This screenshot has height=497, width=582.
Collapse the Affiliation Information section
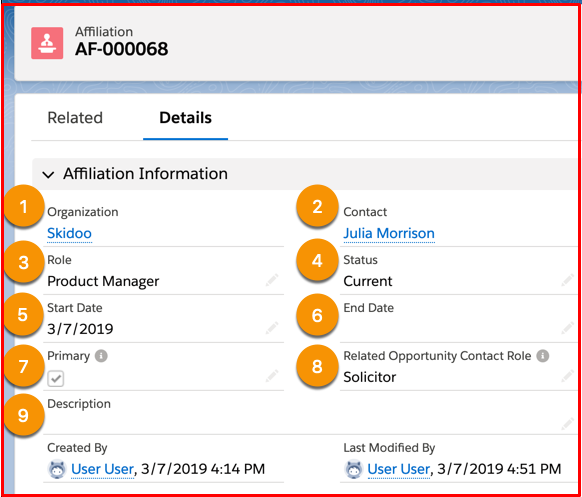point(48,174)
